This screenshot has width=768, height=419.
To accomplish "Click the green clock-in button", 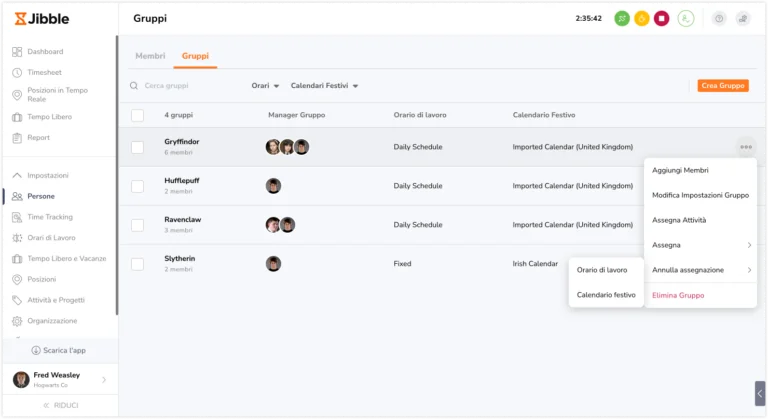I will click(622, 19).
